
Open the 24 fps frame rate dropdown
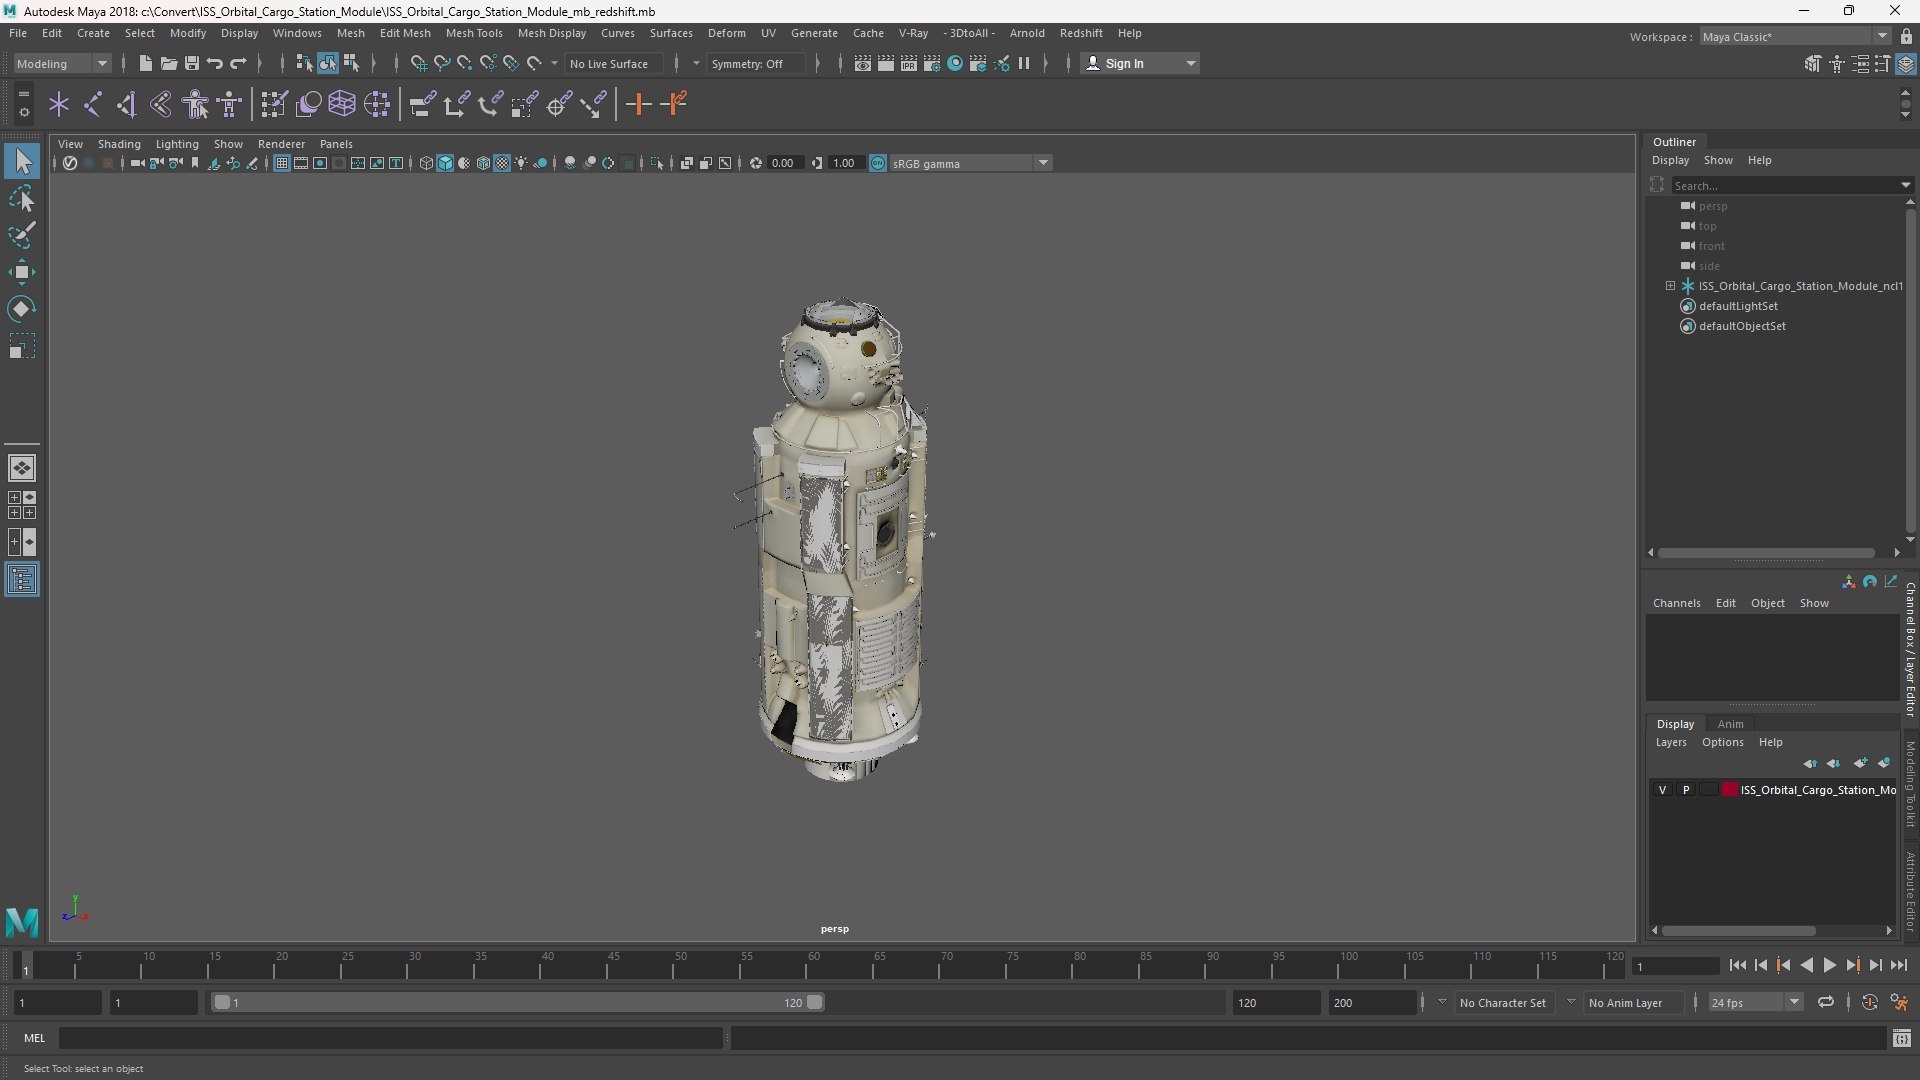tap(1754, 1002)
